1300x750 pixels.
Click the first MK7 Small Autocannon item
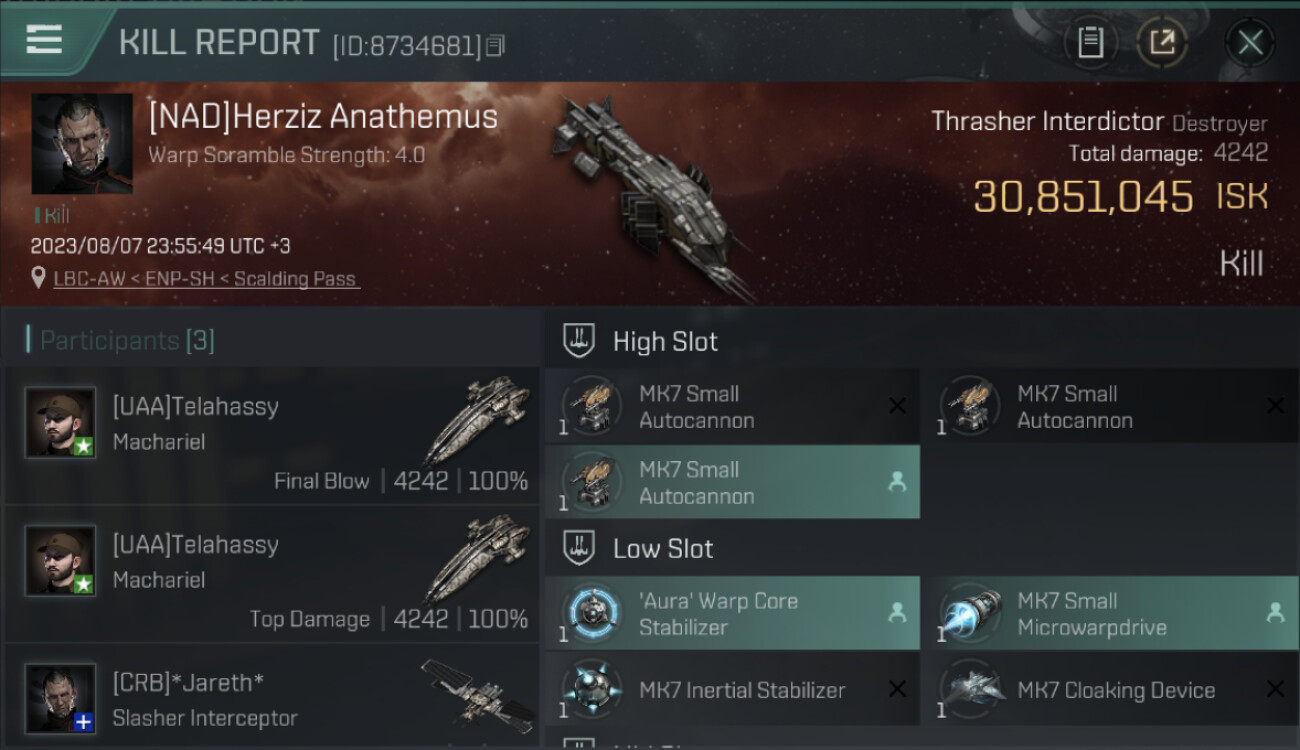tap(732, 406)
